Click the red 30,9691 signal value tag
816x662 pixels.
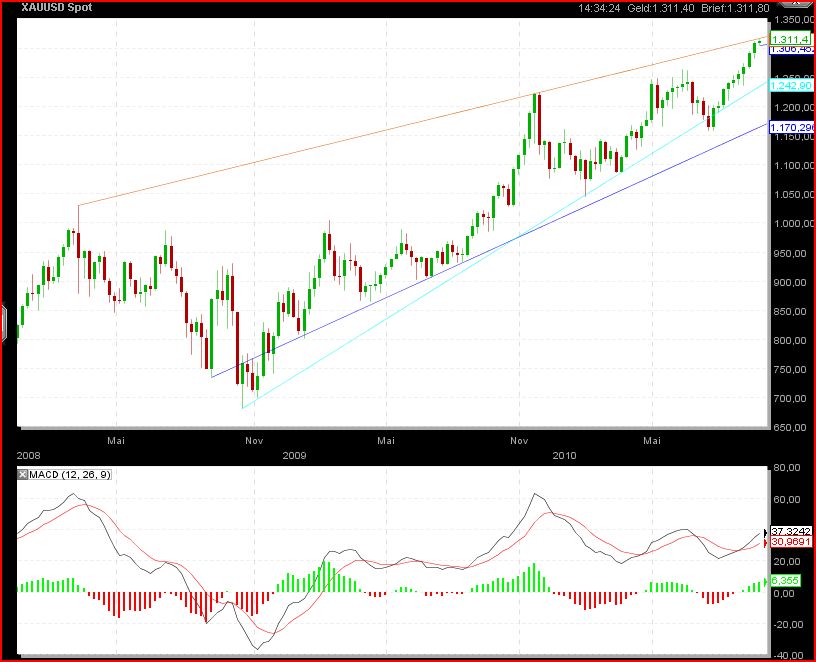coord(791,542)
